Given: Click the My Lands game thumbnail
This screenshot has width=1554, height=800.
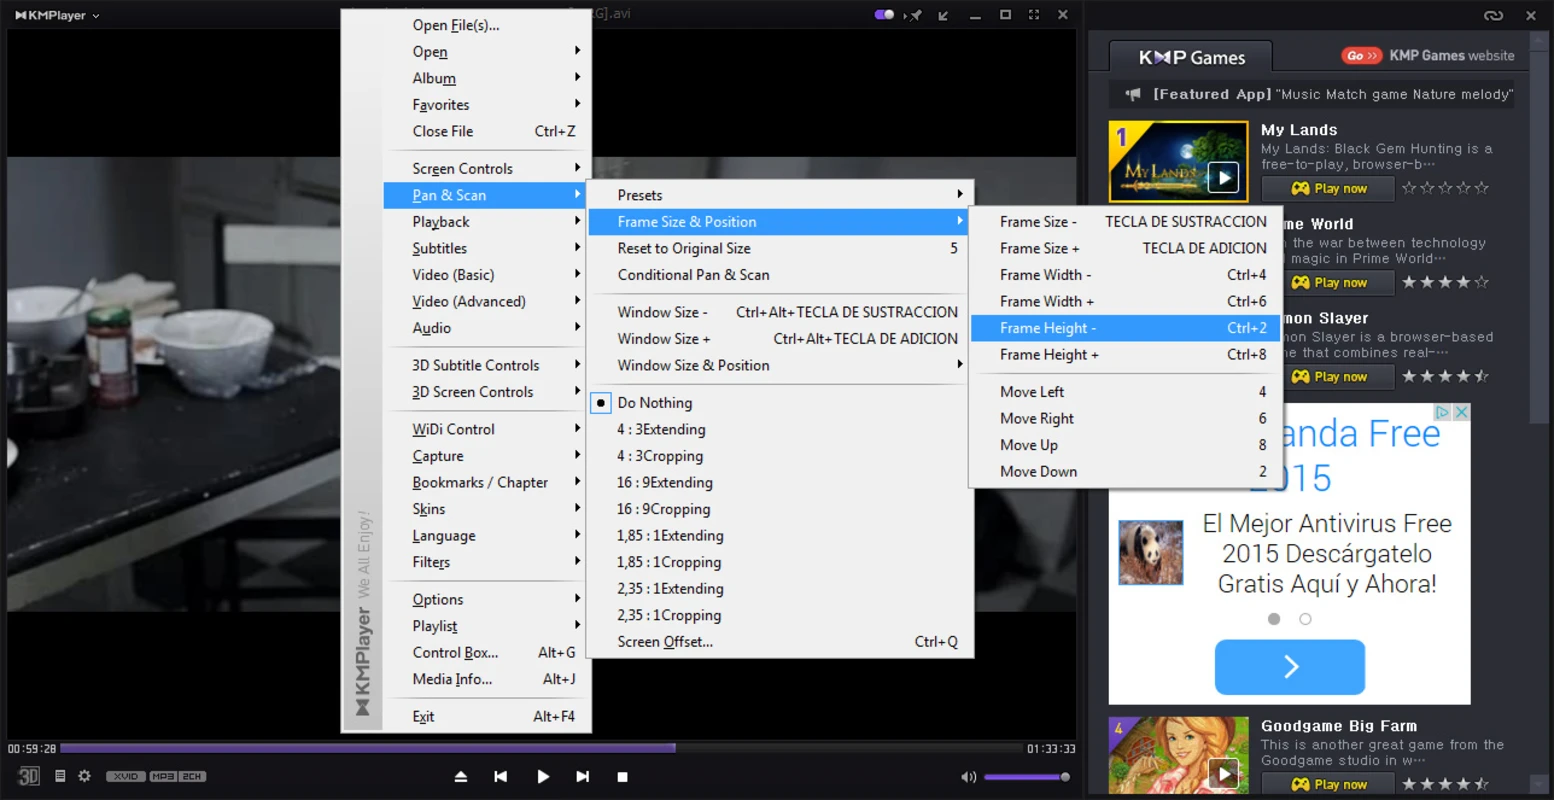Looking at the screenshot, I should click(1177, 161).
